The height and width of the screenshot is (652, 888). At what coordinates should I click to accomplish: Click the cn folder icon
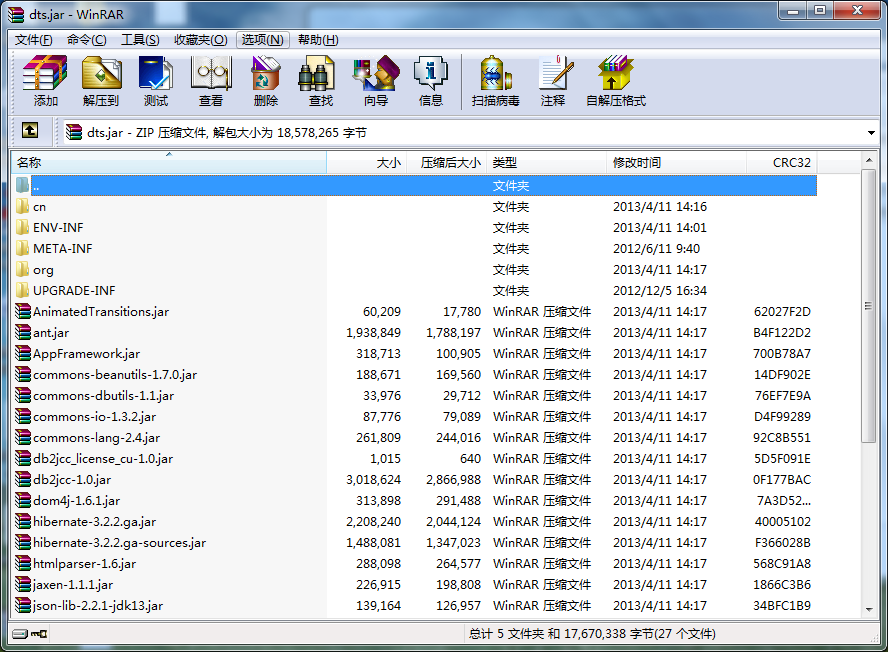pyautogui.click(x=22, y=206)
